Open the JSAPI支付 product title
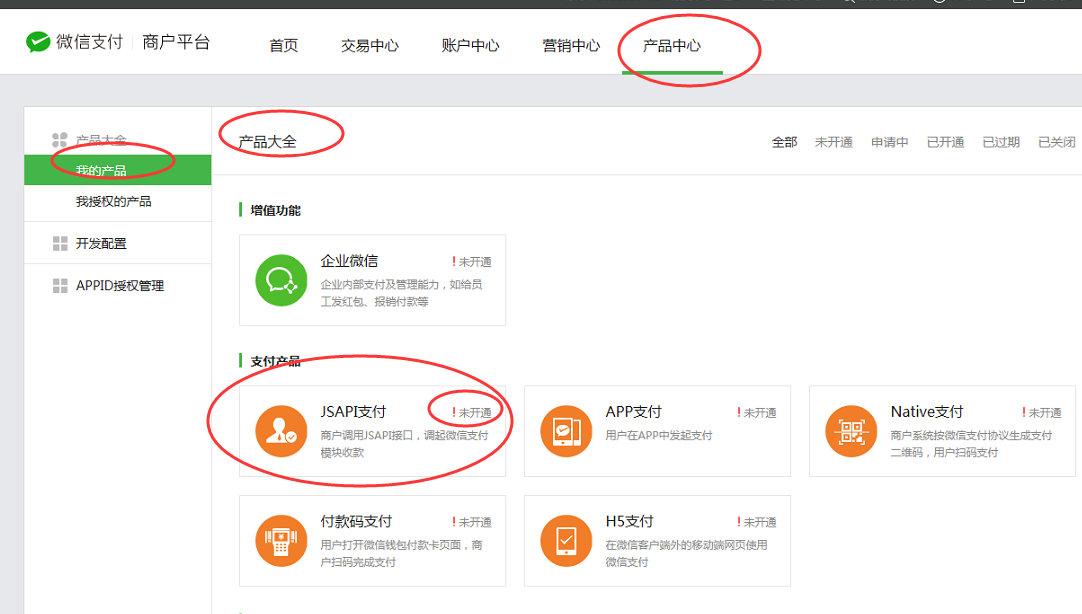Viewport: 1082px width, 614px height. coord(353,412)
